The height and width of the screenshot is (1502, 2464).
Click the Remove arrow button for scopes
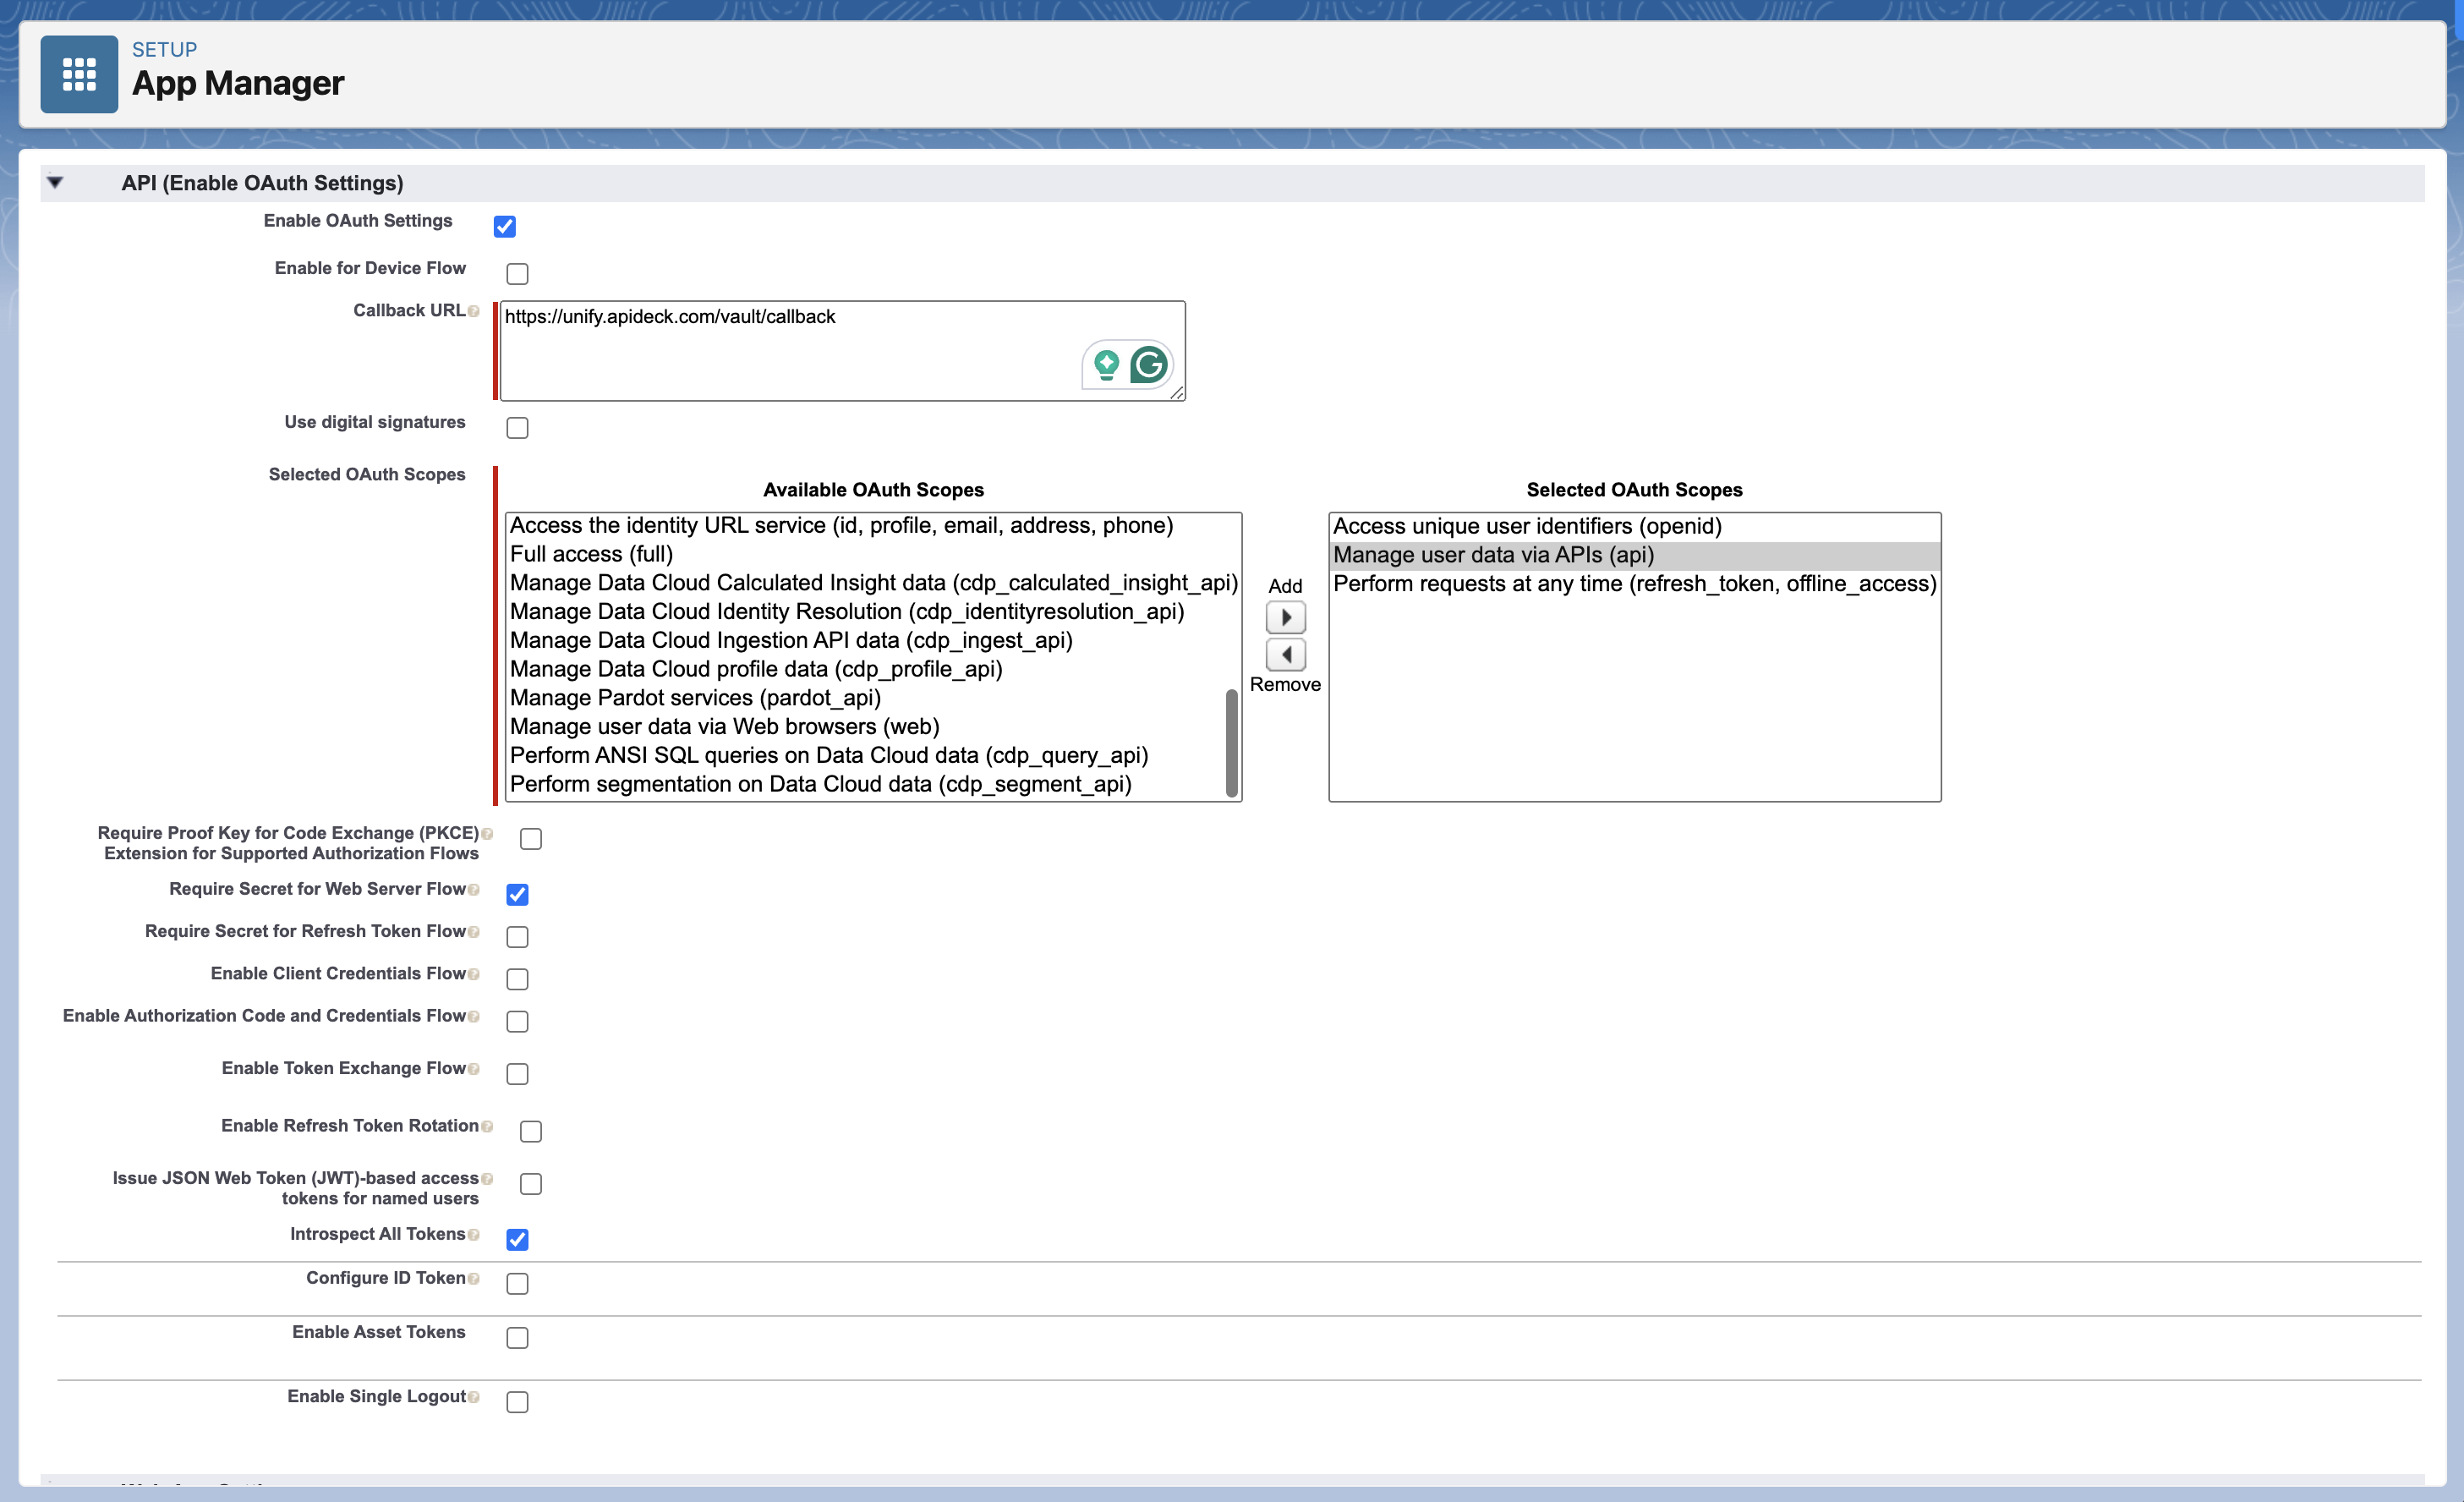point(1285,655)
